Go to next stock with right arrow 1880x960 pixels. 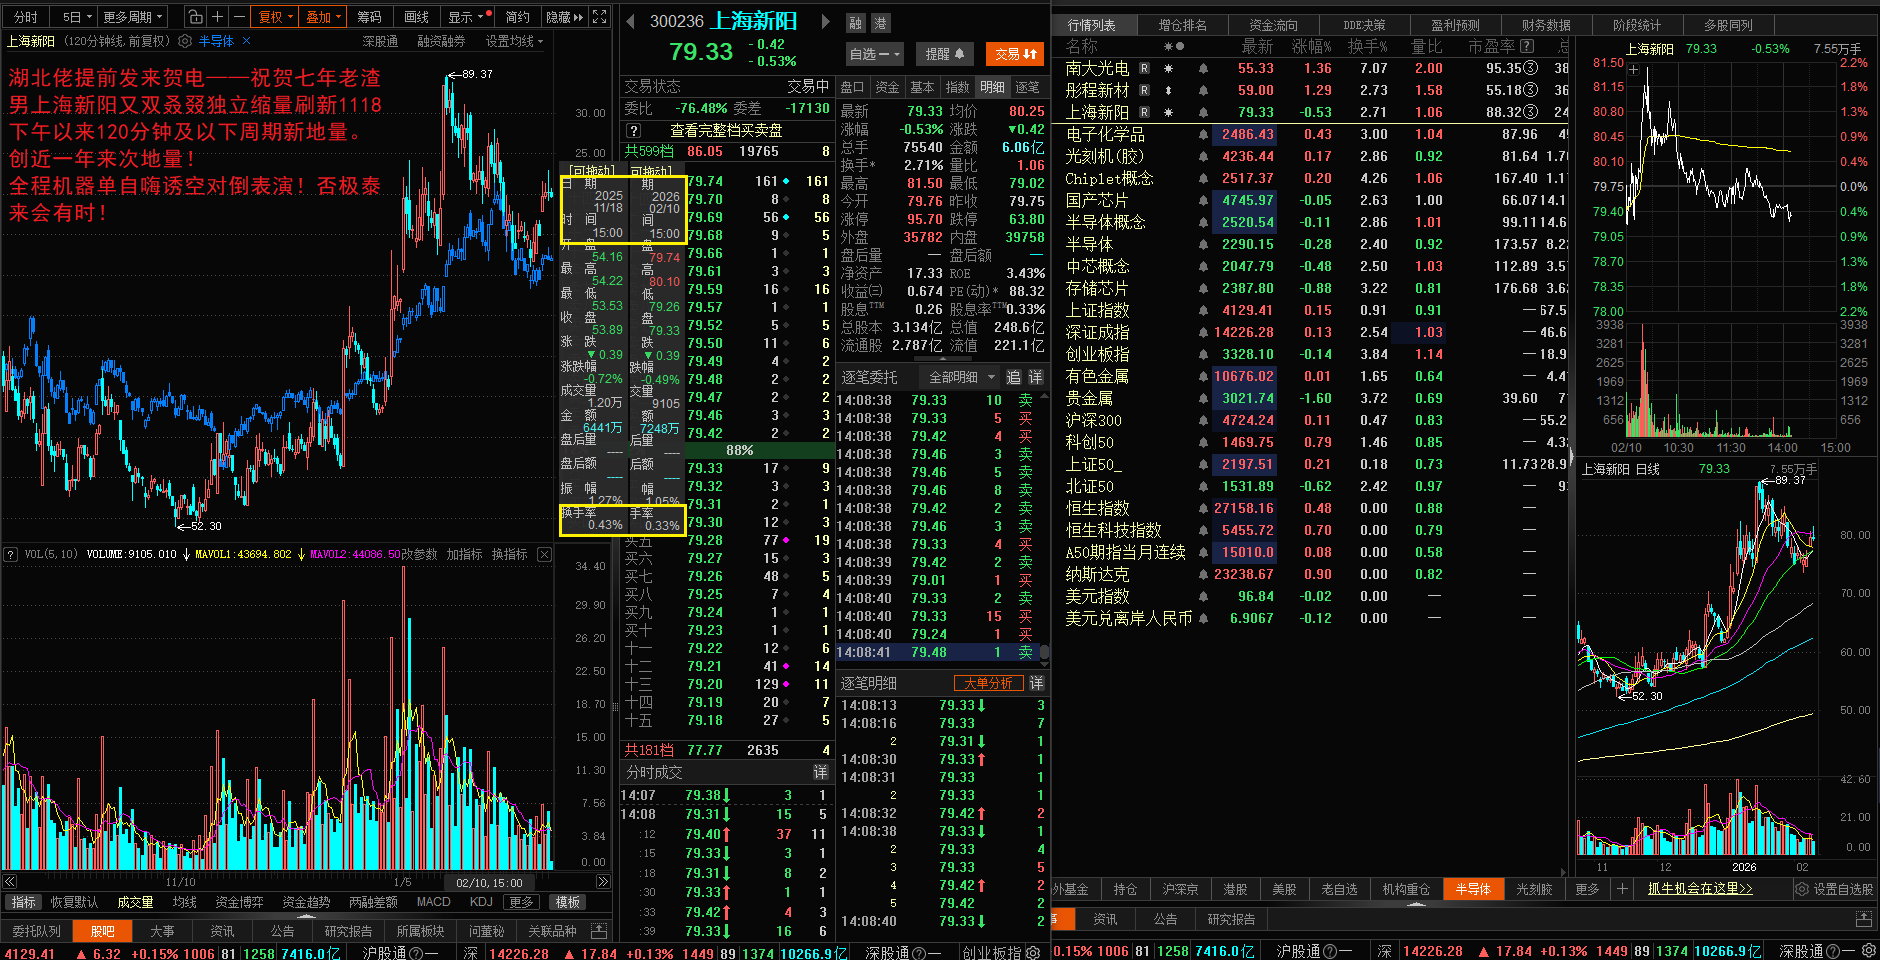pos(825,21)
